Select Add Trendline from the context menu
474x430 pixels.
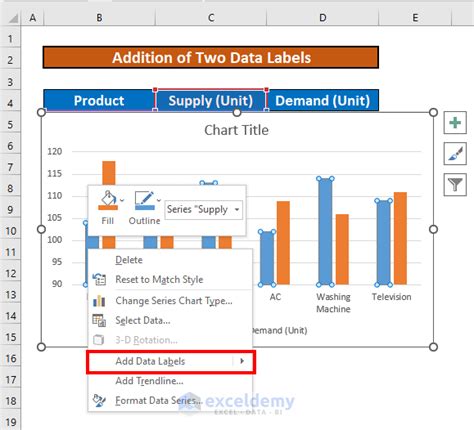coord(149,381)
